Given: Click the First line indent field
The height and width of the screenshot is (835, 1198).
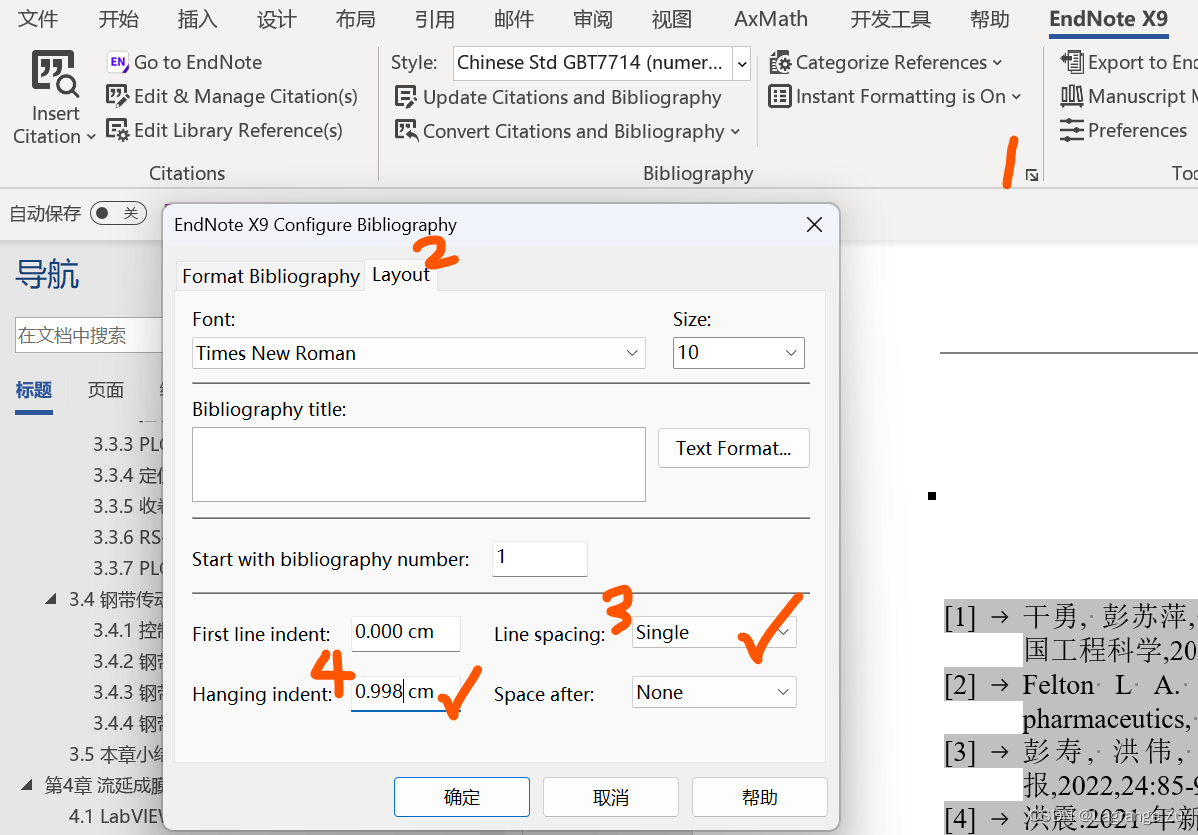Looking at the screenshot, I should point(405,633).
